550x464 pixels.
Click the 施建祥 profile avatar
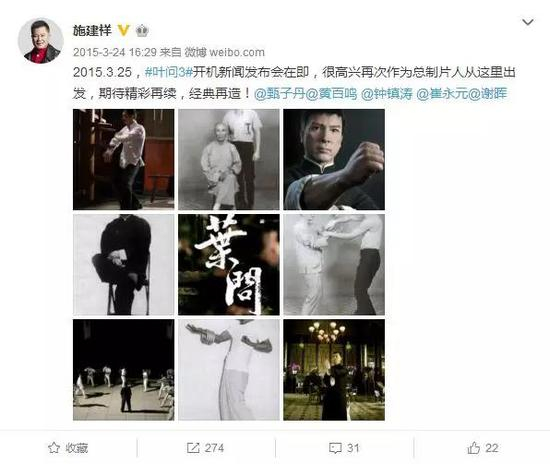click(x=41, y=41)
